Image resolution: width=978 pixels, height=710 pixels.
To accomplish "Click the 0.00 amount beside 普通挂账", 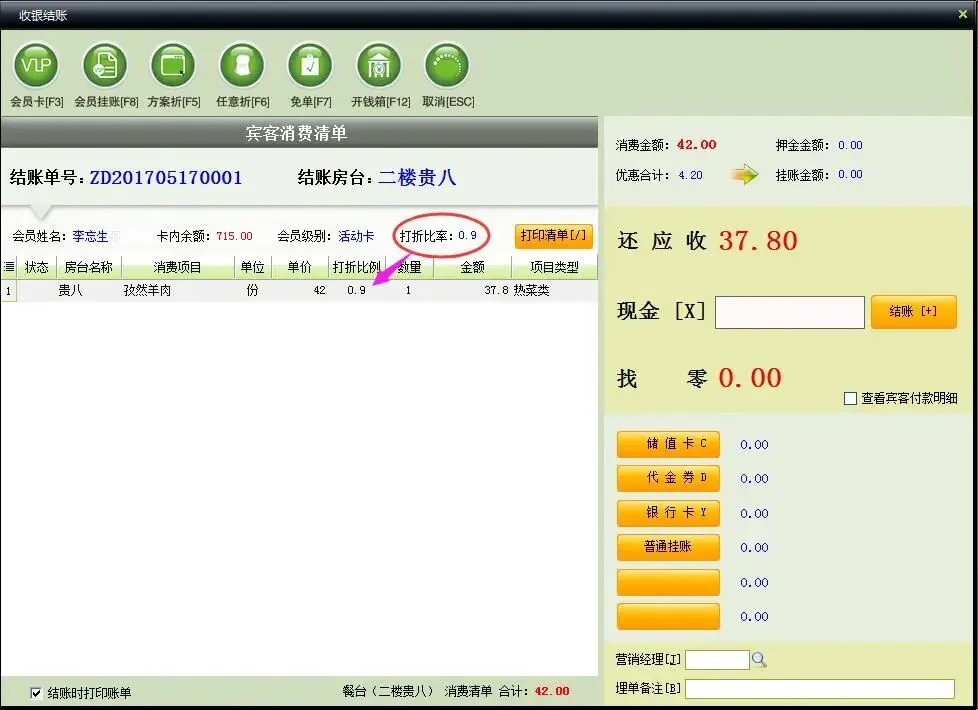I will (754, 548).
